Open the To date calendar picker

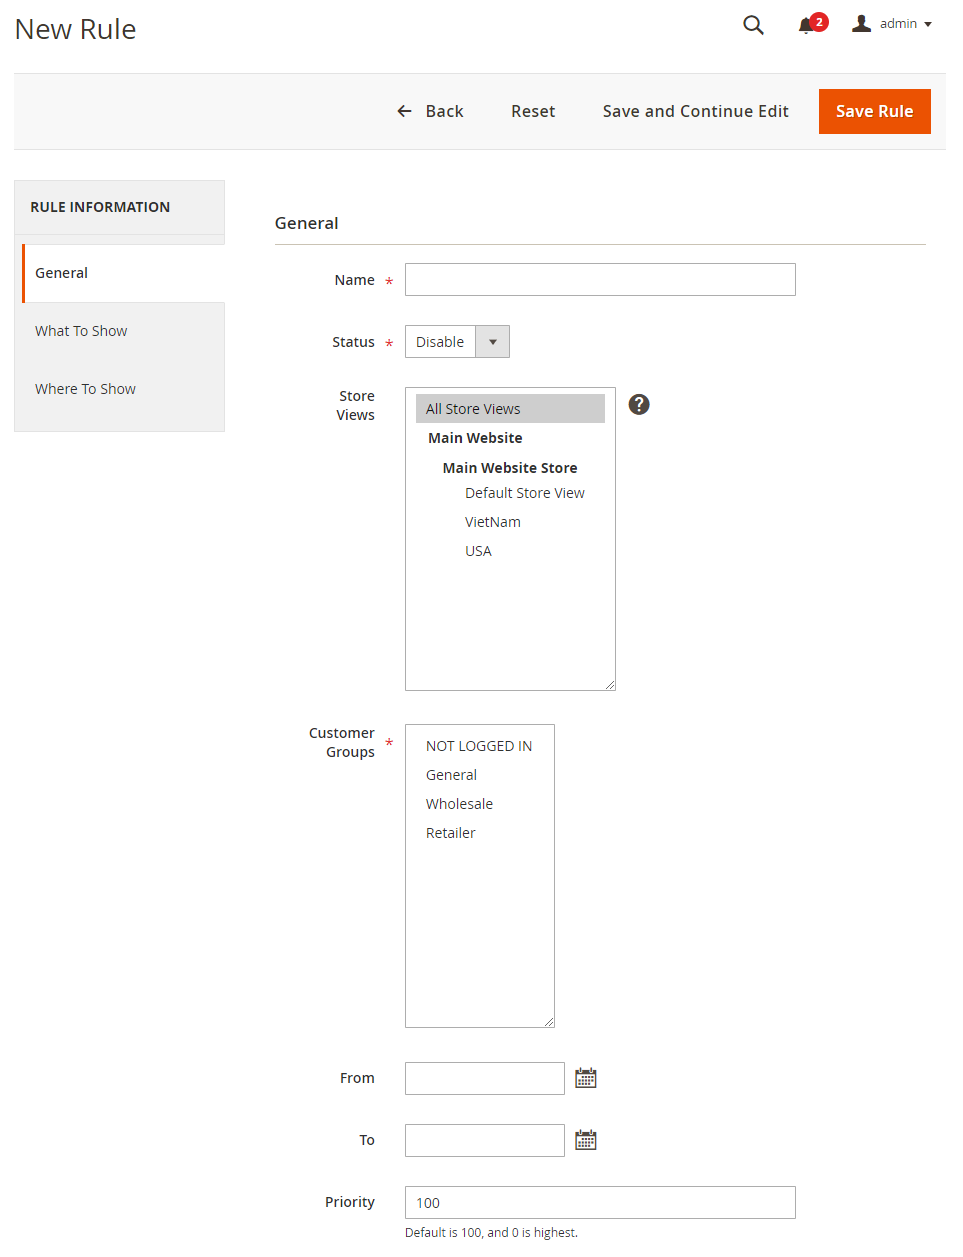(x=586, y=1140)
